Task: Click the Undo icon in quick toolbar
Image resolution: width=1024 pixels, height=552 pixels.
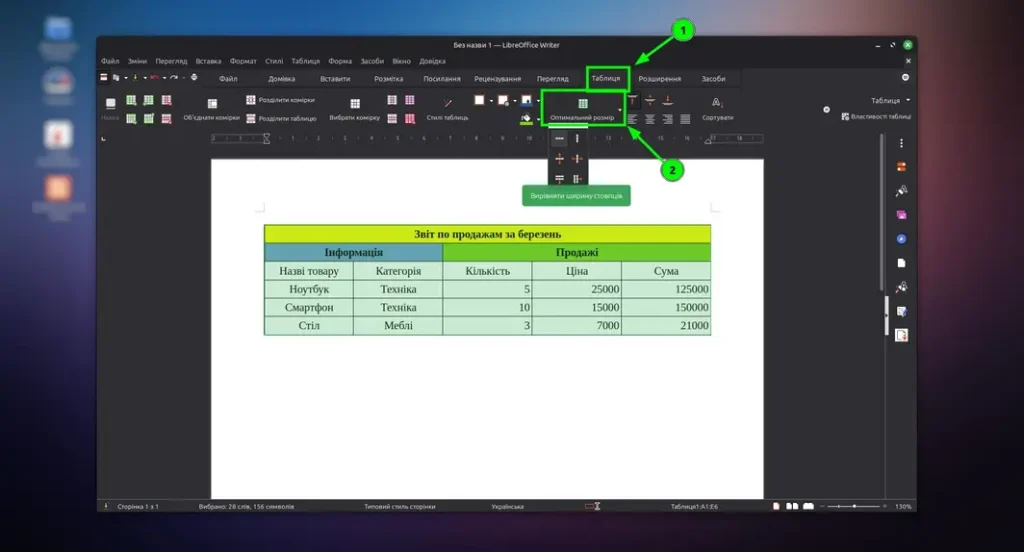Action: click(x=155, y=77)
